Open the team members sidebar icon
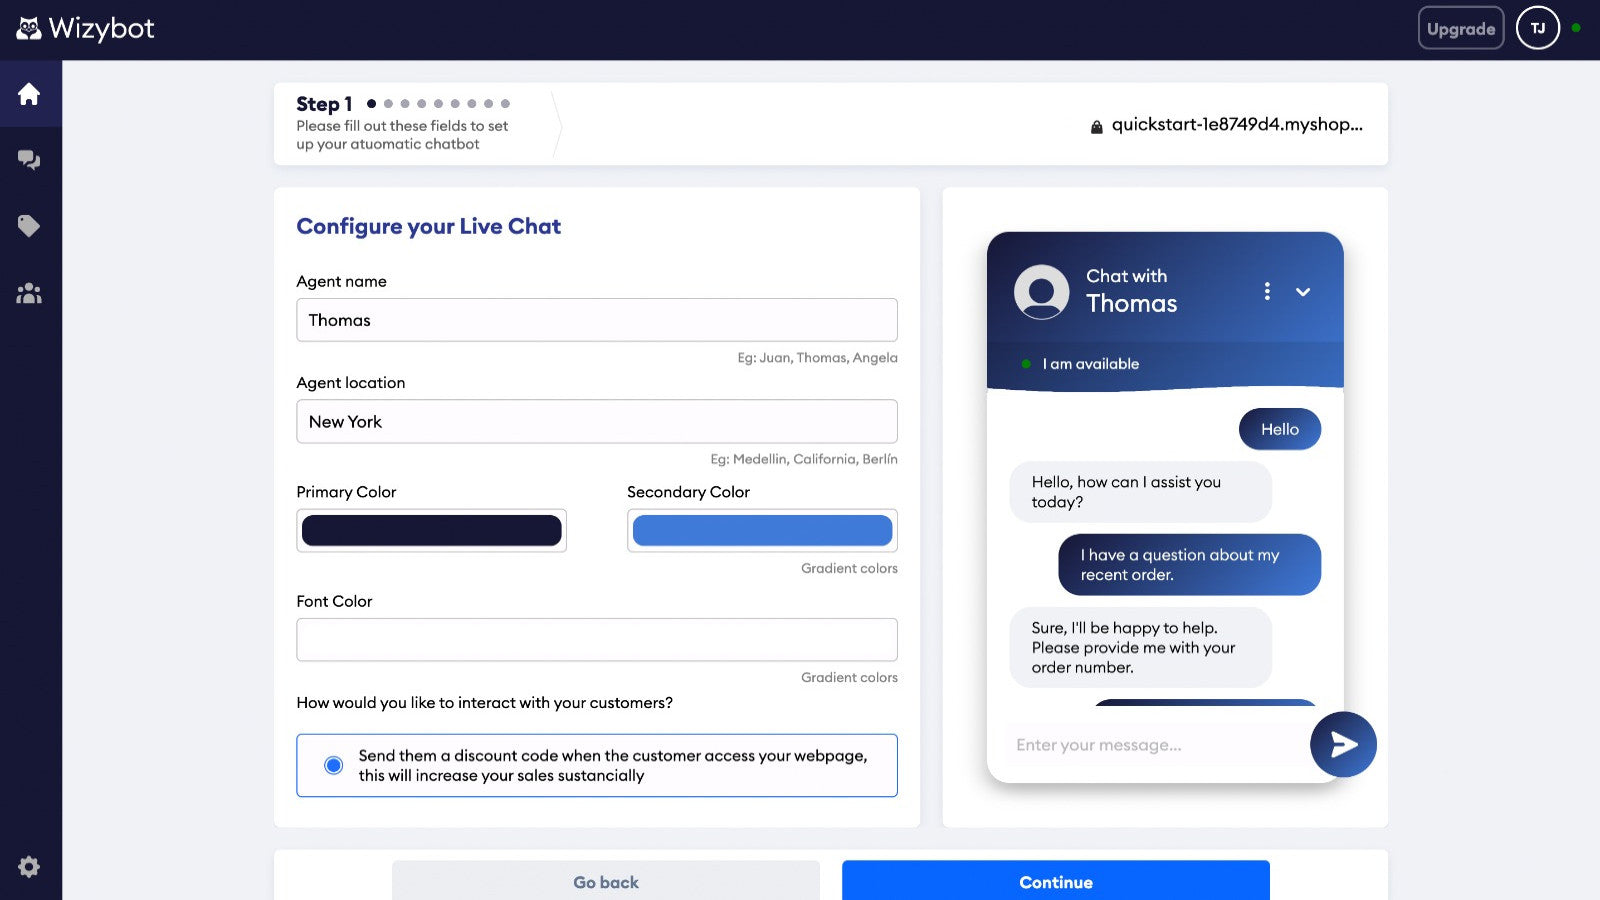Image resolution: width=1600 pixels, height=900 pixels. 29,293
